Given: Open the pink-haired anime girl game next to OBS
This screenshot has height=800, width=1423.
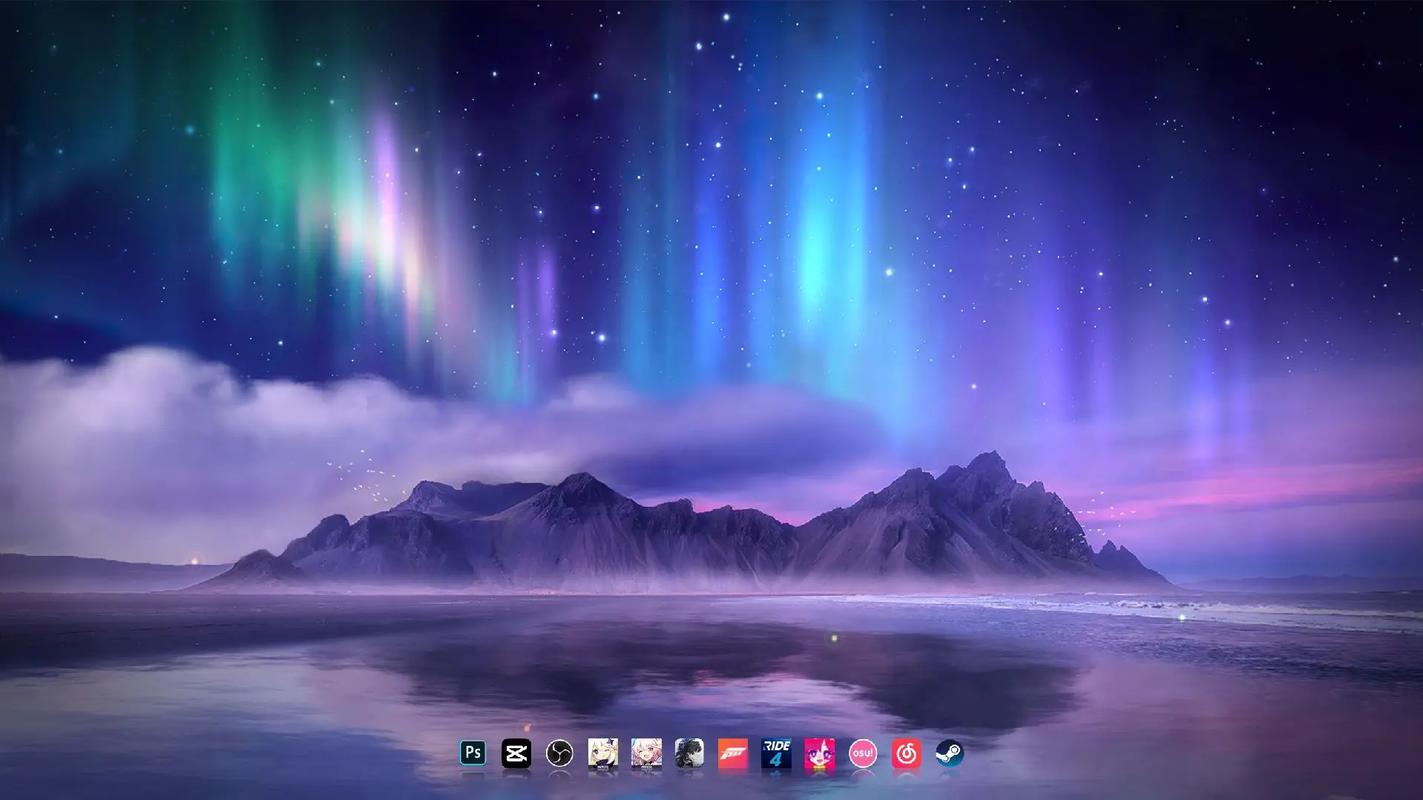Looking at the screenshot, I should [646, 753].
